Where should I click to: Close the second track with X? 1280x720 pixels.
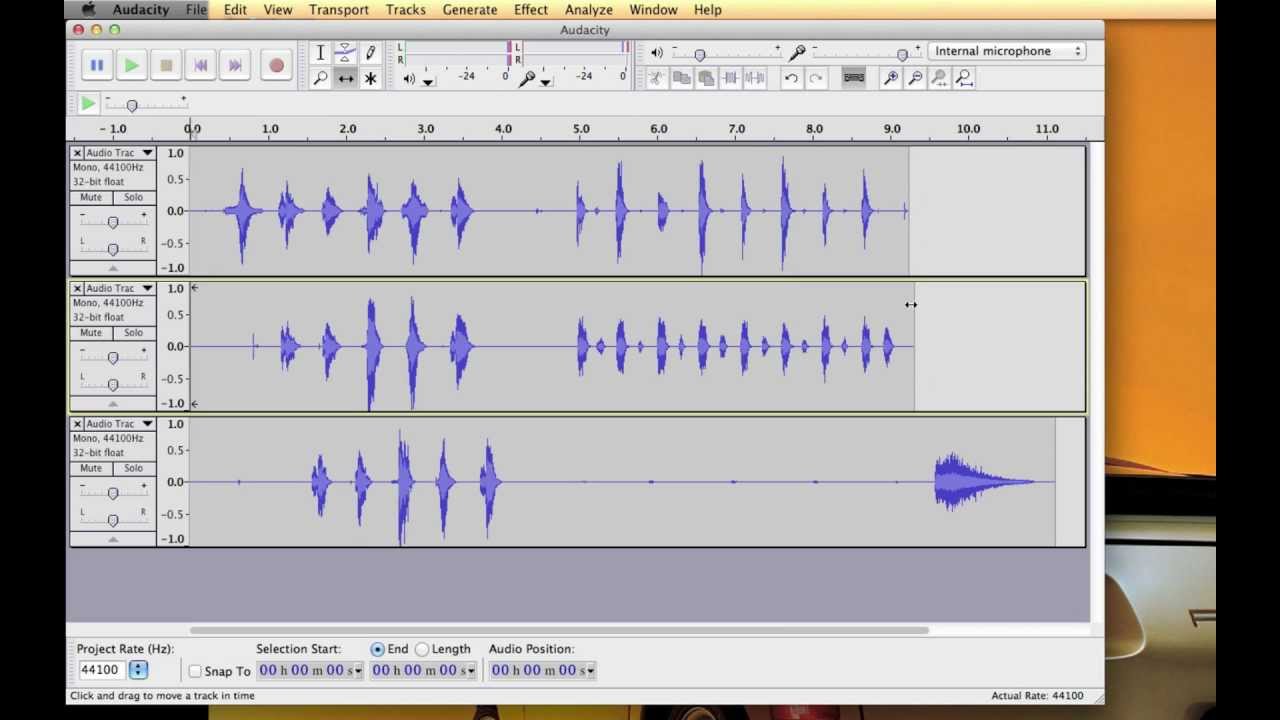(x=77, y=288)
